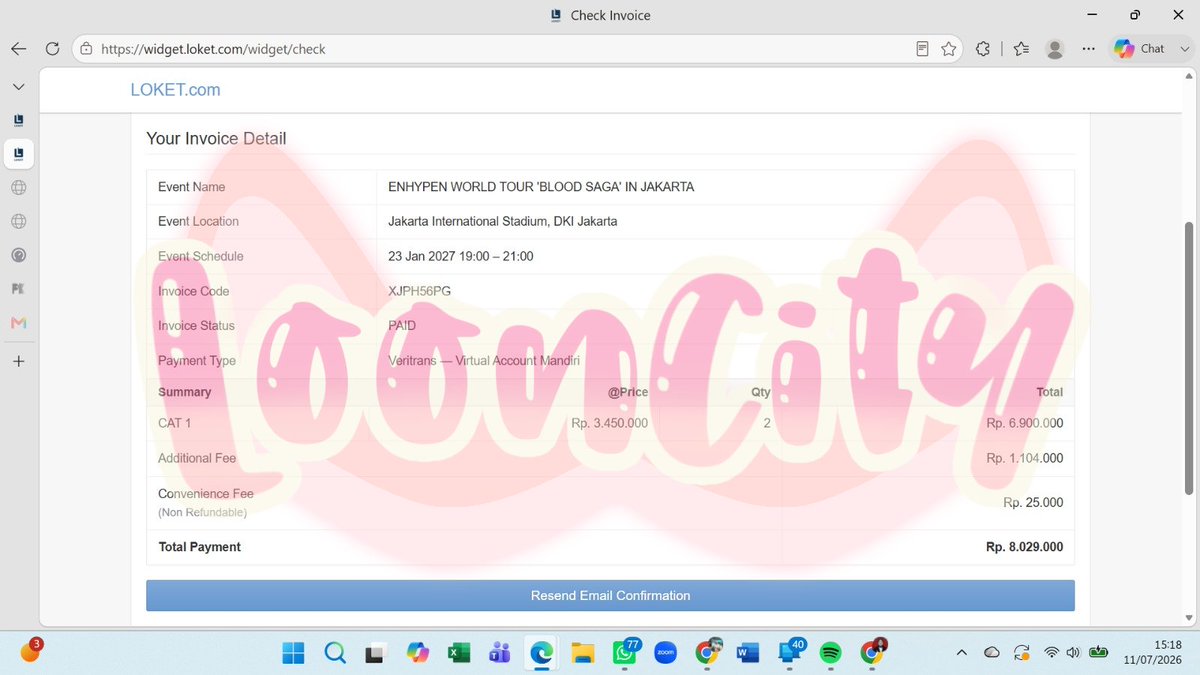Open the battery status tray icon
1200x675 pixels.
[1099, 652]
